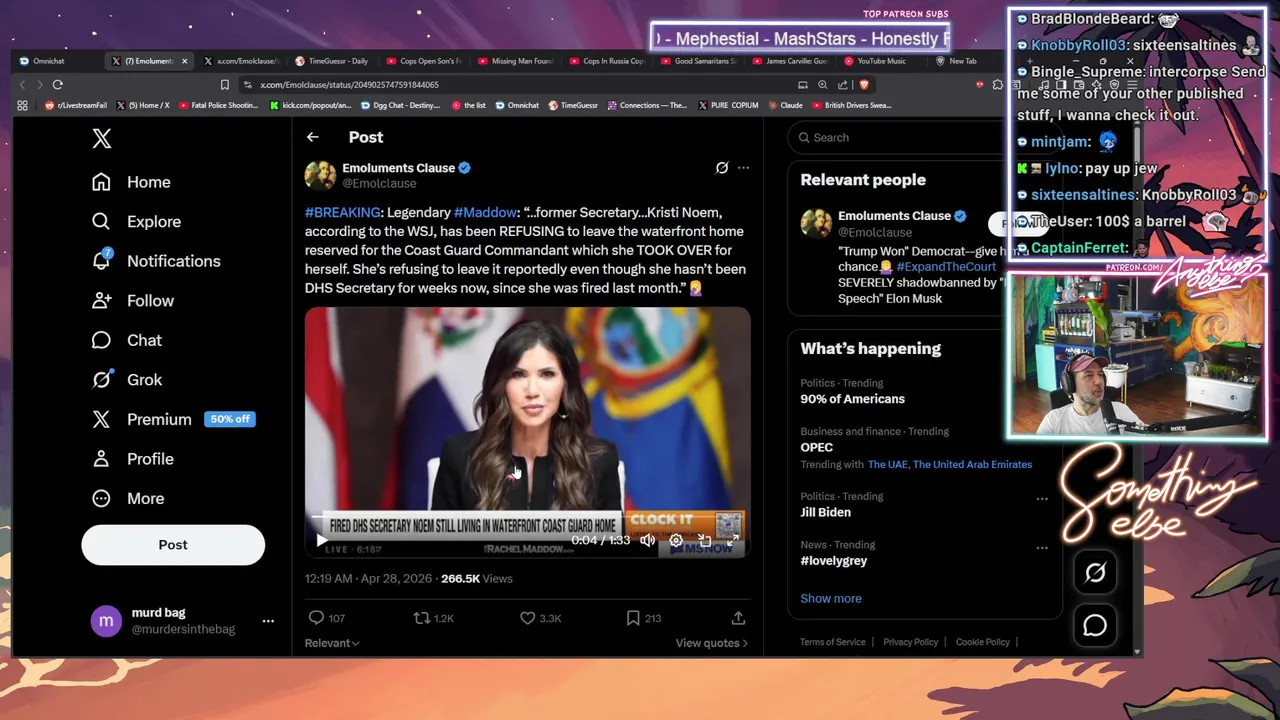The height and width of the screenshot is (720, 1280).
Task: Enter video fullscreen
Action: pyautogui.click(x=732, y=540)
